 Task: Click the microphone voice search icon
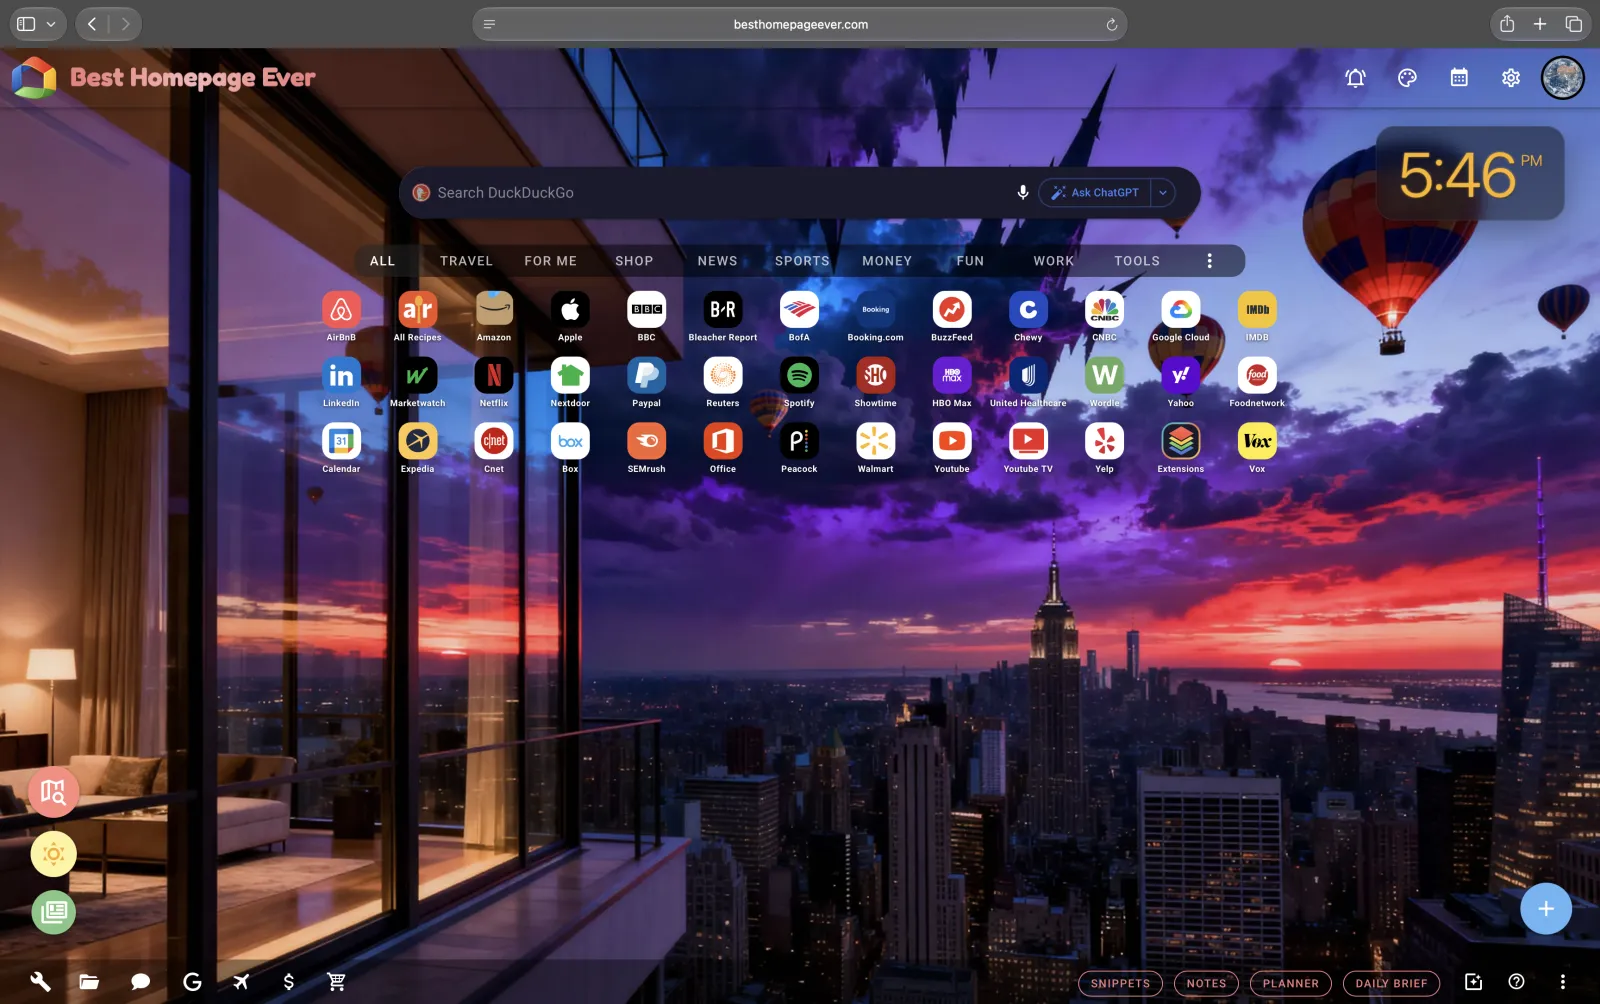tap(1023, 192)
